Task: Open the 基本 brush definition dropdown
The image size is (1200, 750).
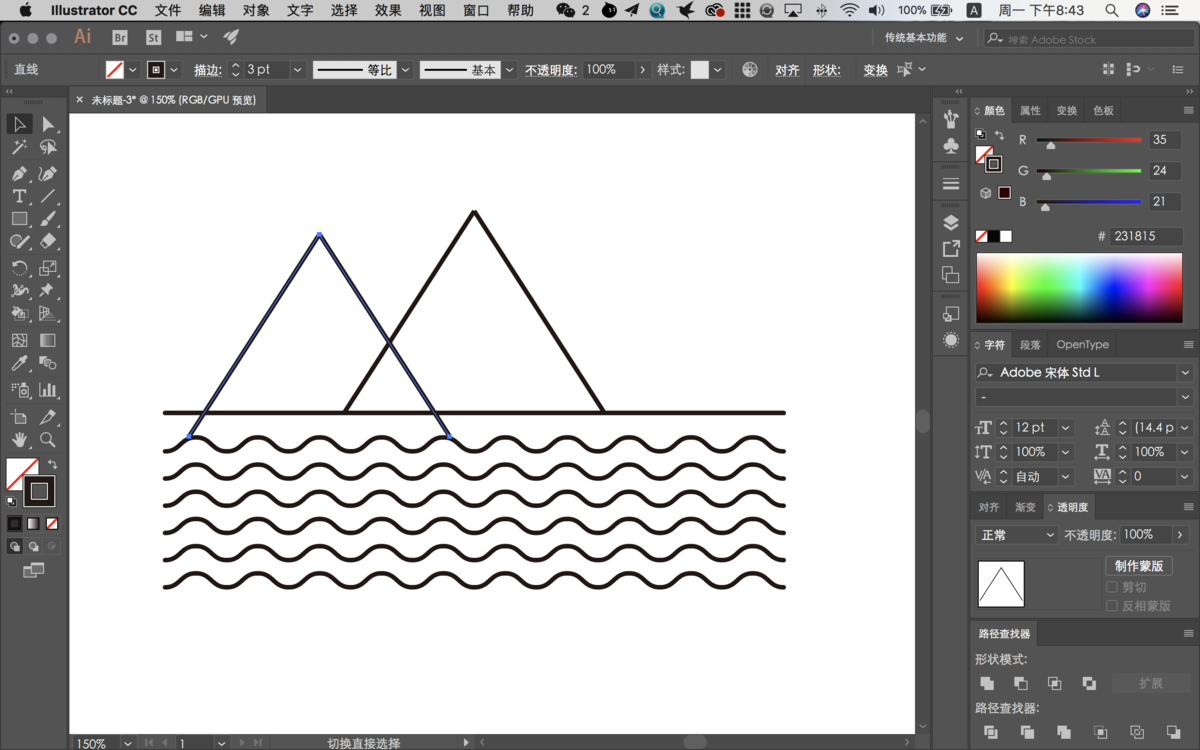Action: (509, 70)
